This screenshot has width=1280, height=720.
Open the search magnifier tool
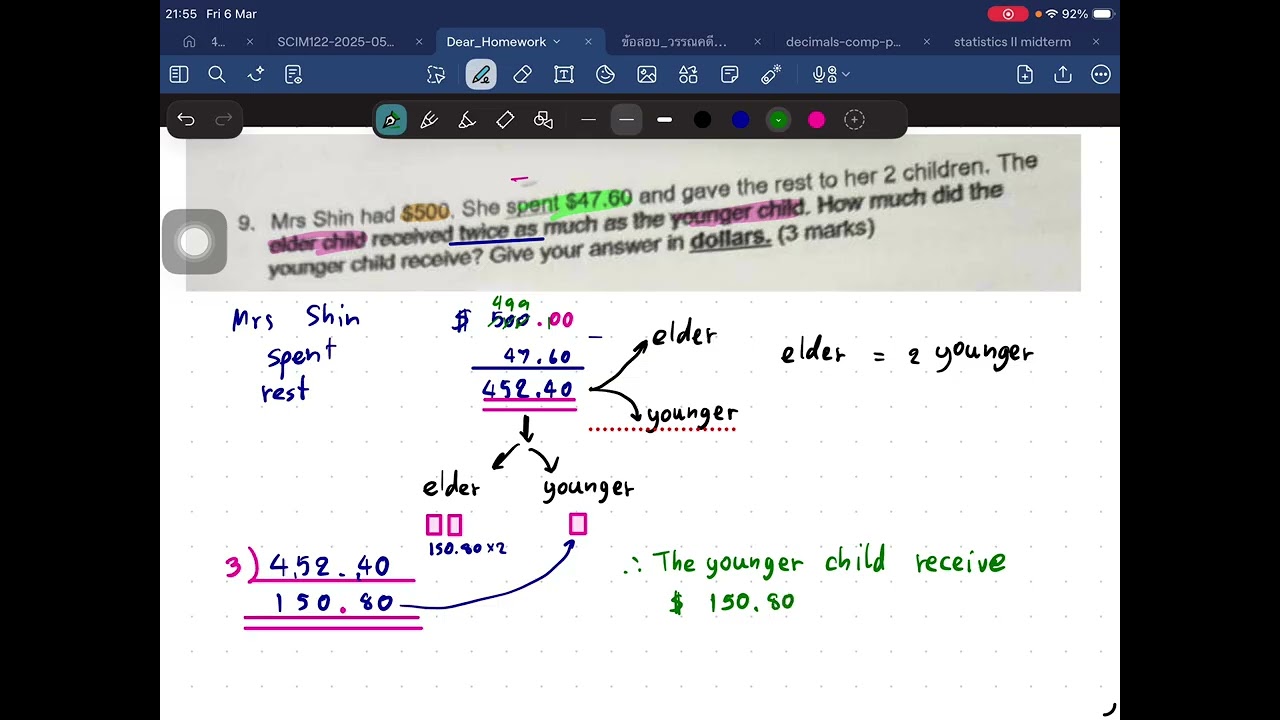click(x=217, y=74)
